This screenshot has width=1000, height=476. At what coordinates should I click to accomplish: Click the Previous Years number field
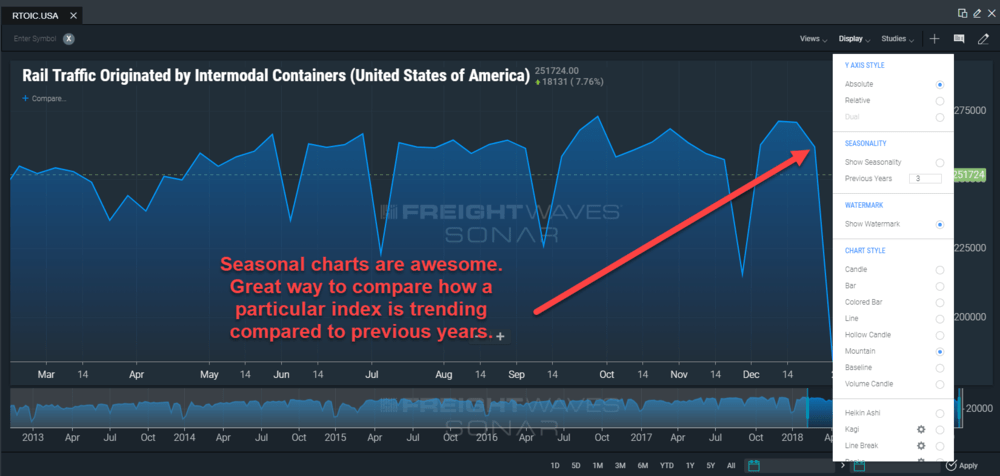point(925,179)
